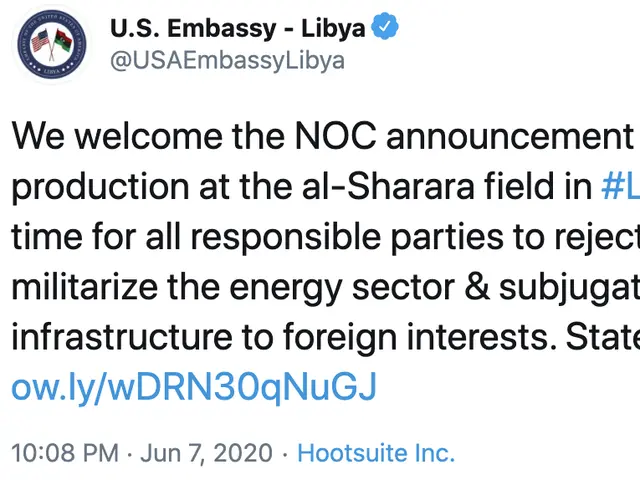The width and height of the screenshot is (640, 480).
Task: Click the ampersand symbol in the tweet text
Action: click(477, 287)
